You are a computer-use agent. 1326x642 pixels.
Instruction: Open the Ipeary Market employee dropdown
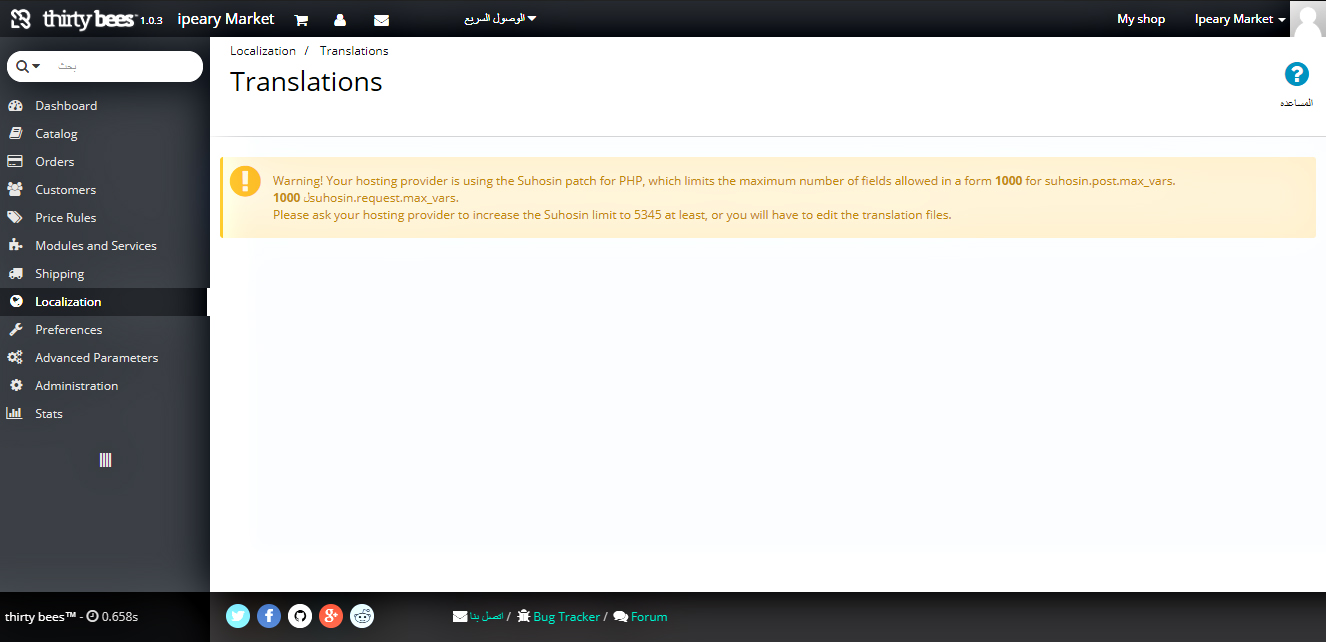point(1239,19)
